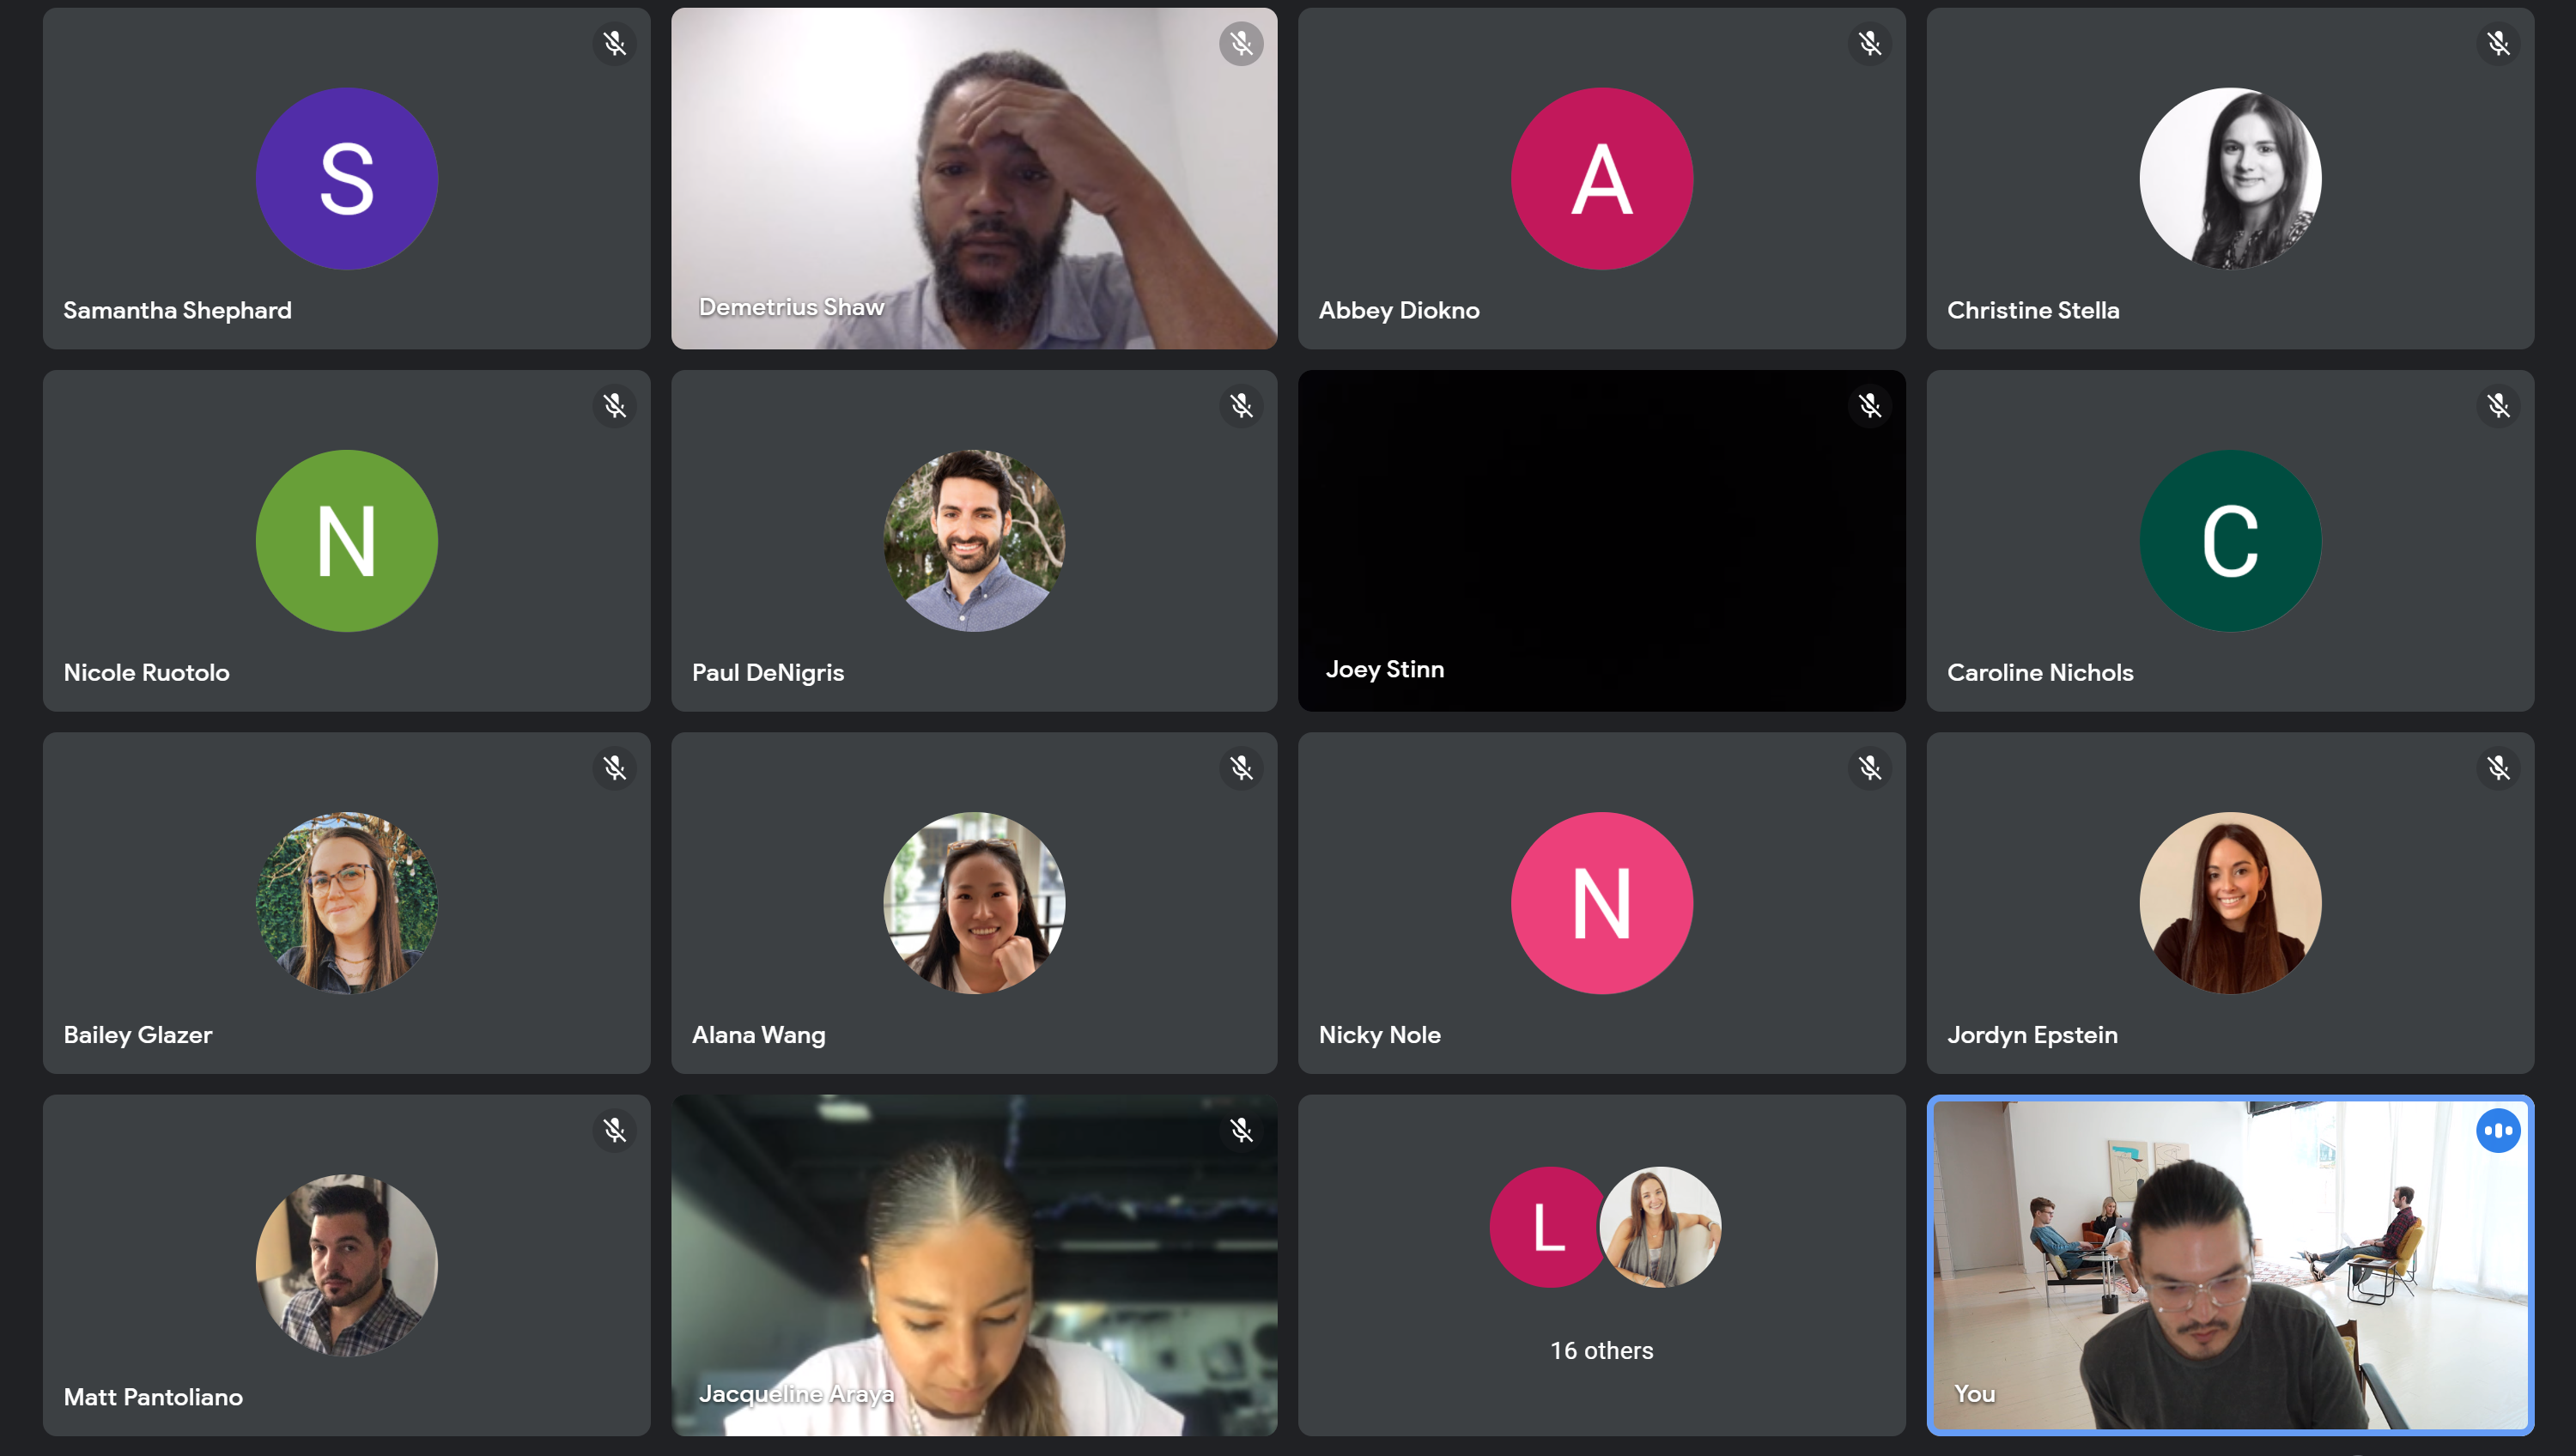Viewport: 2576px width, 1456px height.
Task: Click the name label Samantha Shephard
Action: [177, 310]
